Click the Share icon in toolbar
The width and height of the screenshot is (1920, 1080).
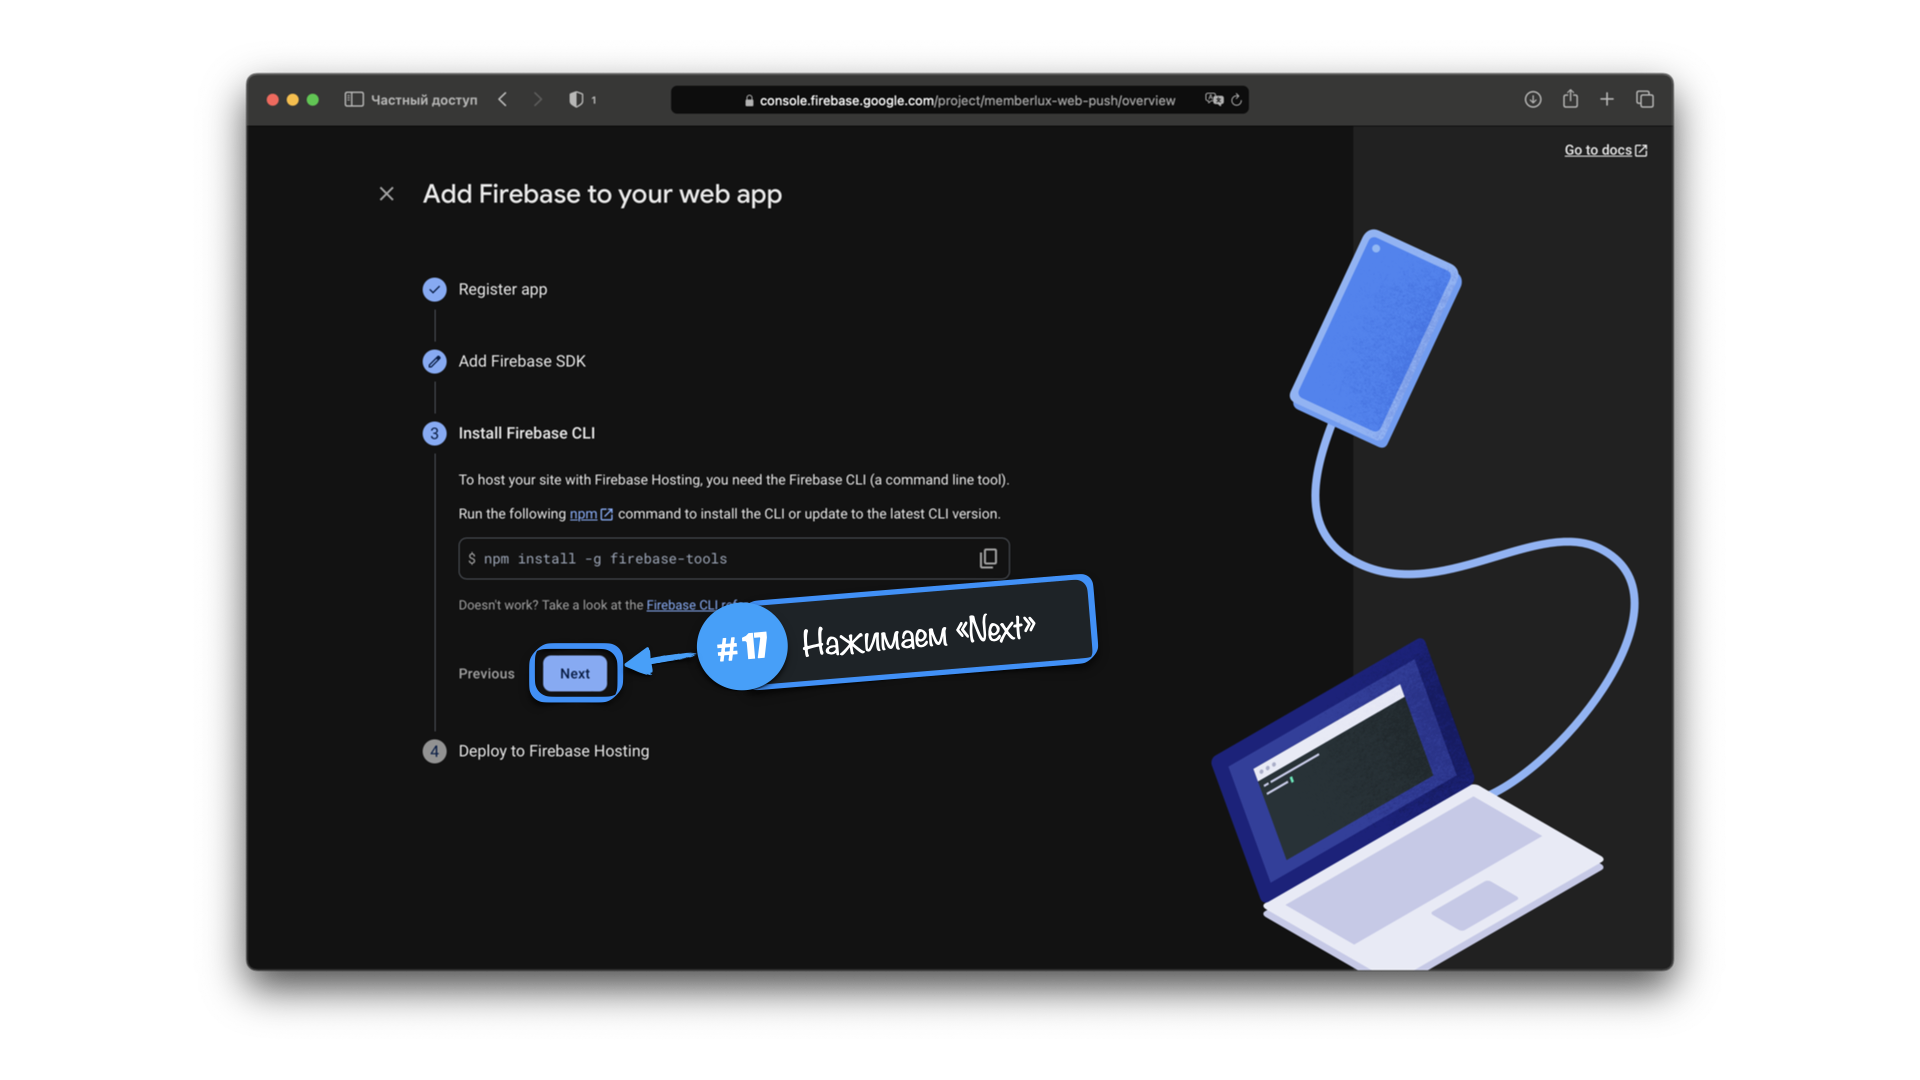1570,99
